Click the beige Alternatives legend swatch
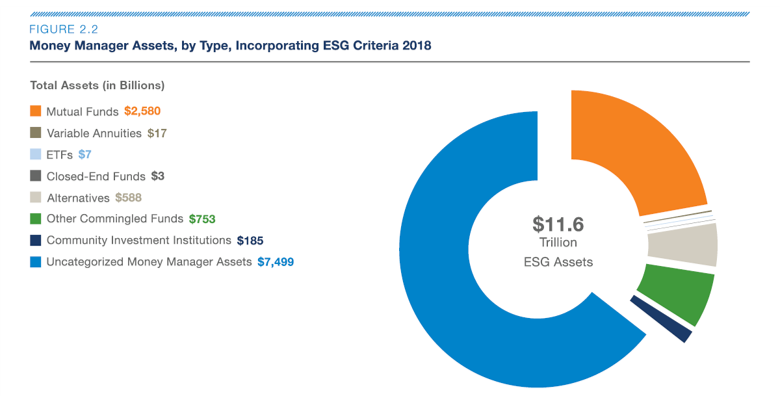The width and height of the screenshot is (780, 396). [x=35, y=197]
